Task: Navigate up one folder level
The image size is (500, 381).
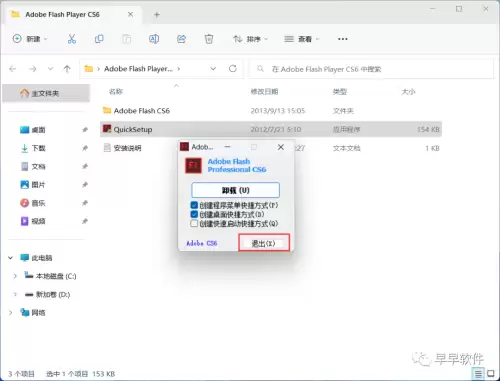Action: pos(67,69)
